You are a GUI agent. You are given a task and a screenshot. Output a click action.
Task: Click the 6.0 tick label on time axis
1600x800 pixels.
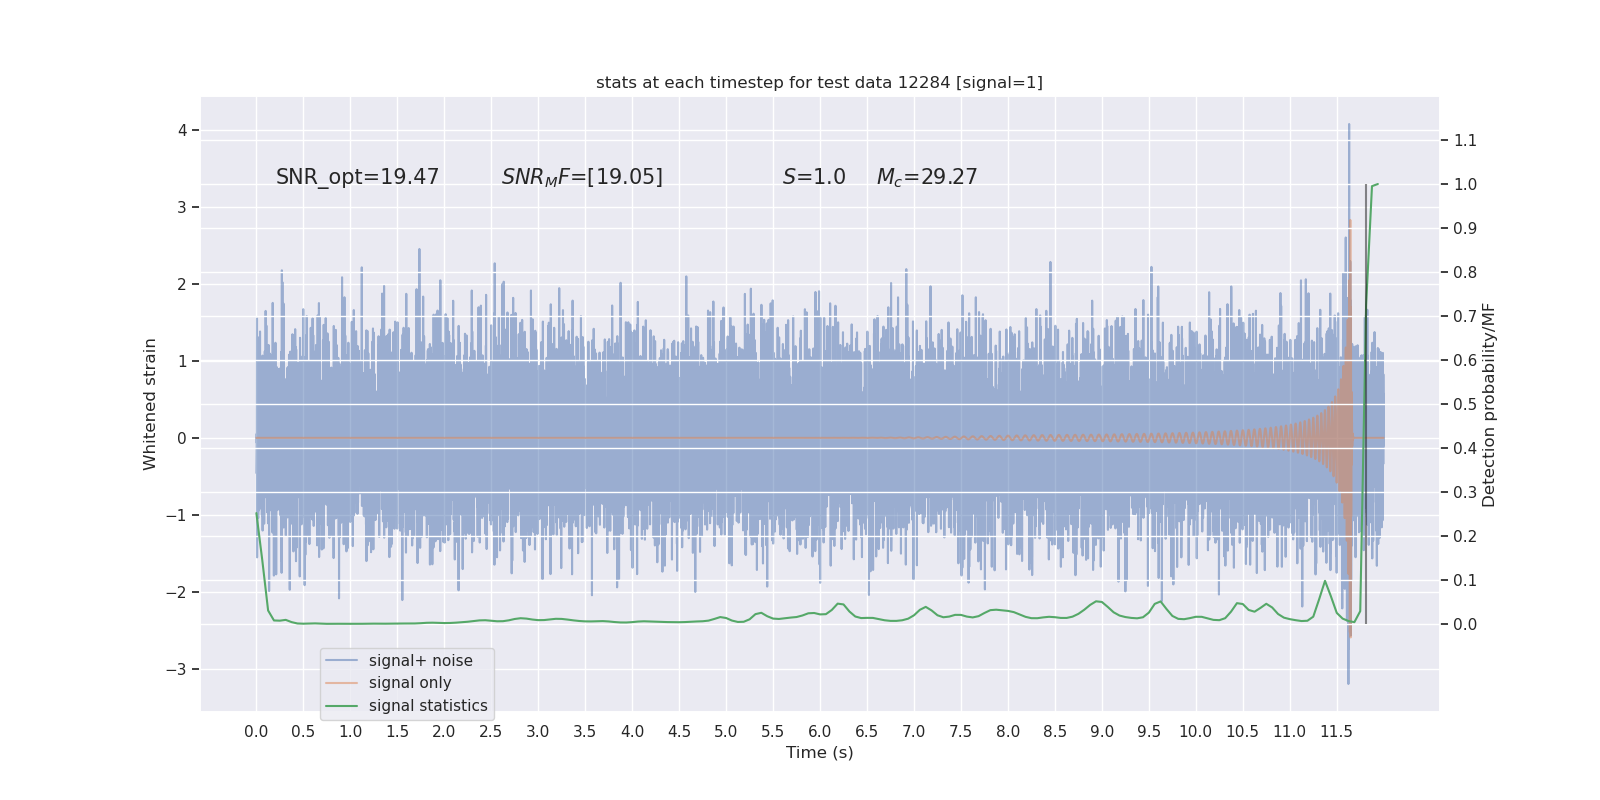[820, 732]
